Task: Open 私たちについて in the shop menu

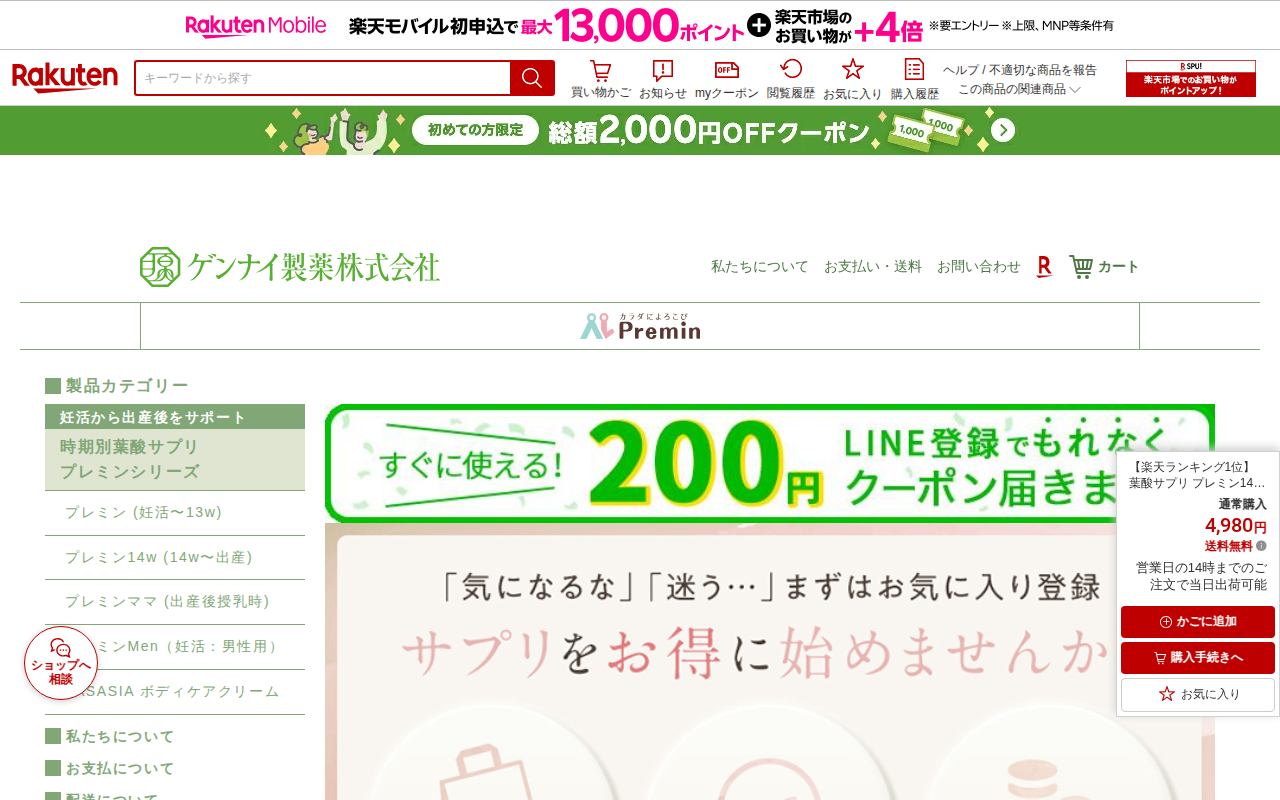Action: tap(759, 266)
